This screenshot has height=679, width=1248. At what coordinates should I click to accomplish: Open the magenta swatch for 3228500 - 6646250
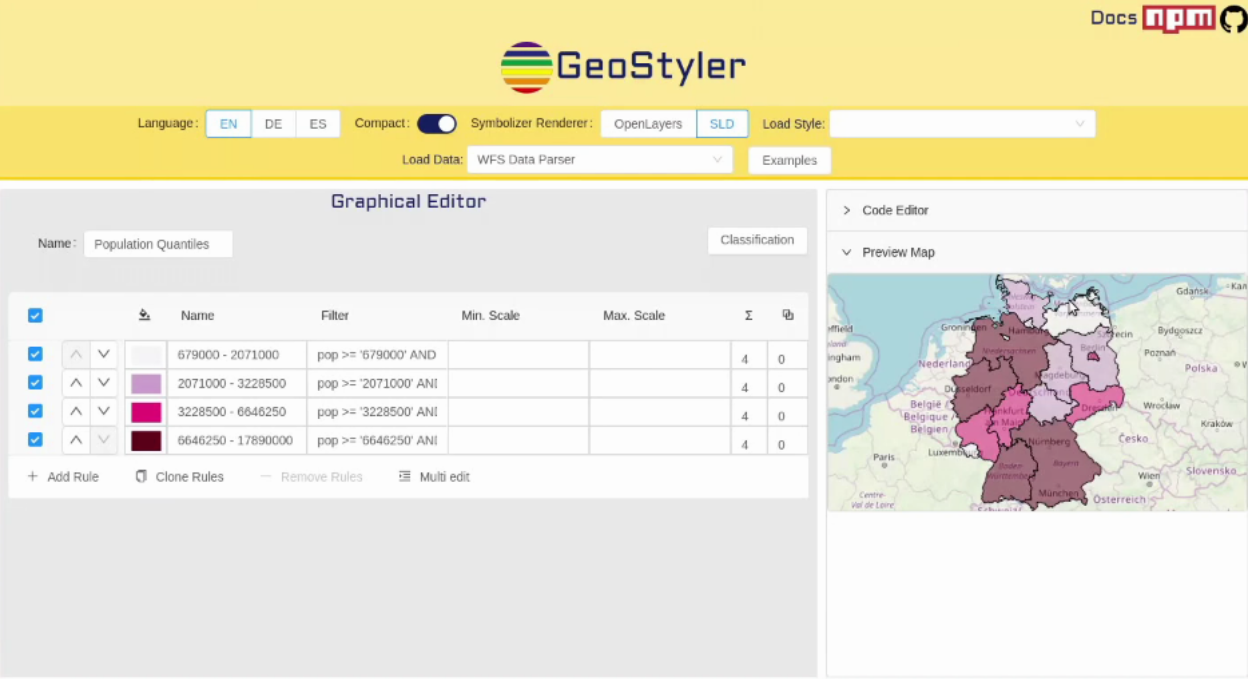point(146,412)
